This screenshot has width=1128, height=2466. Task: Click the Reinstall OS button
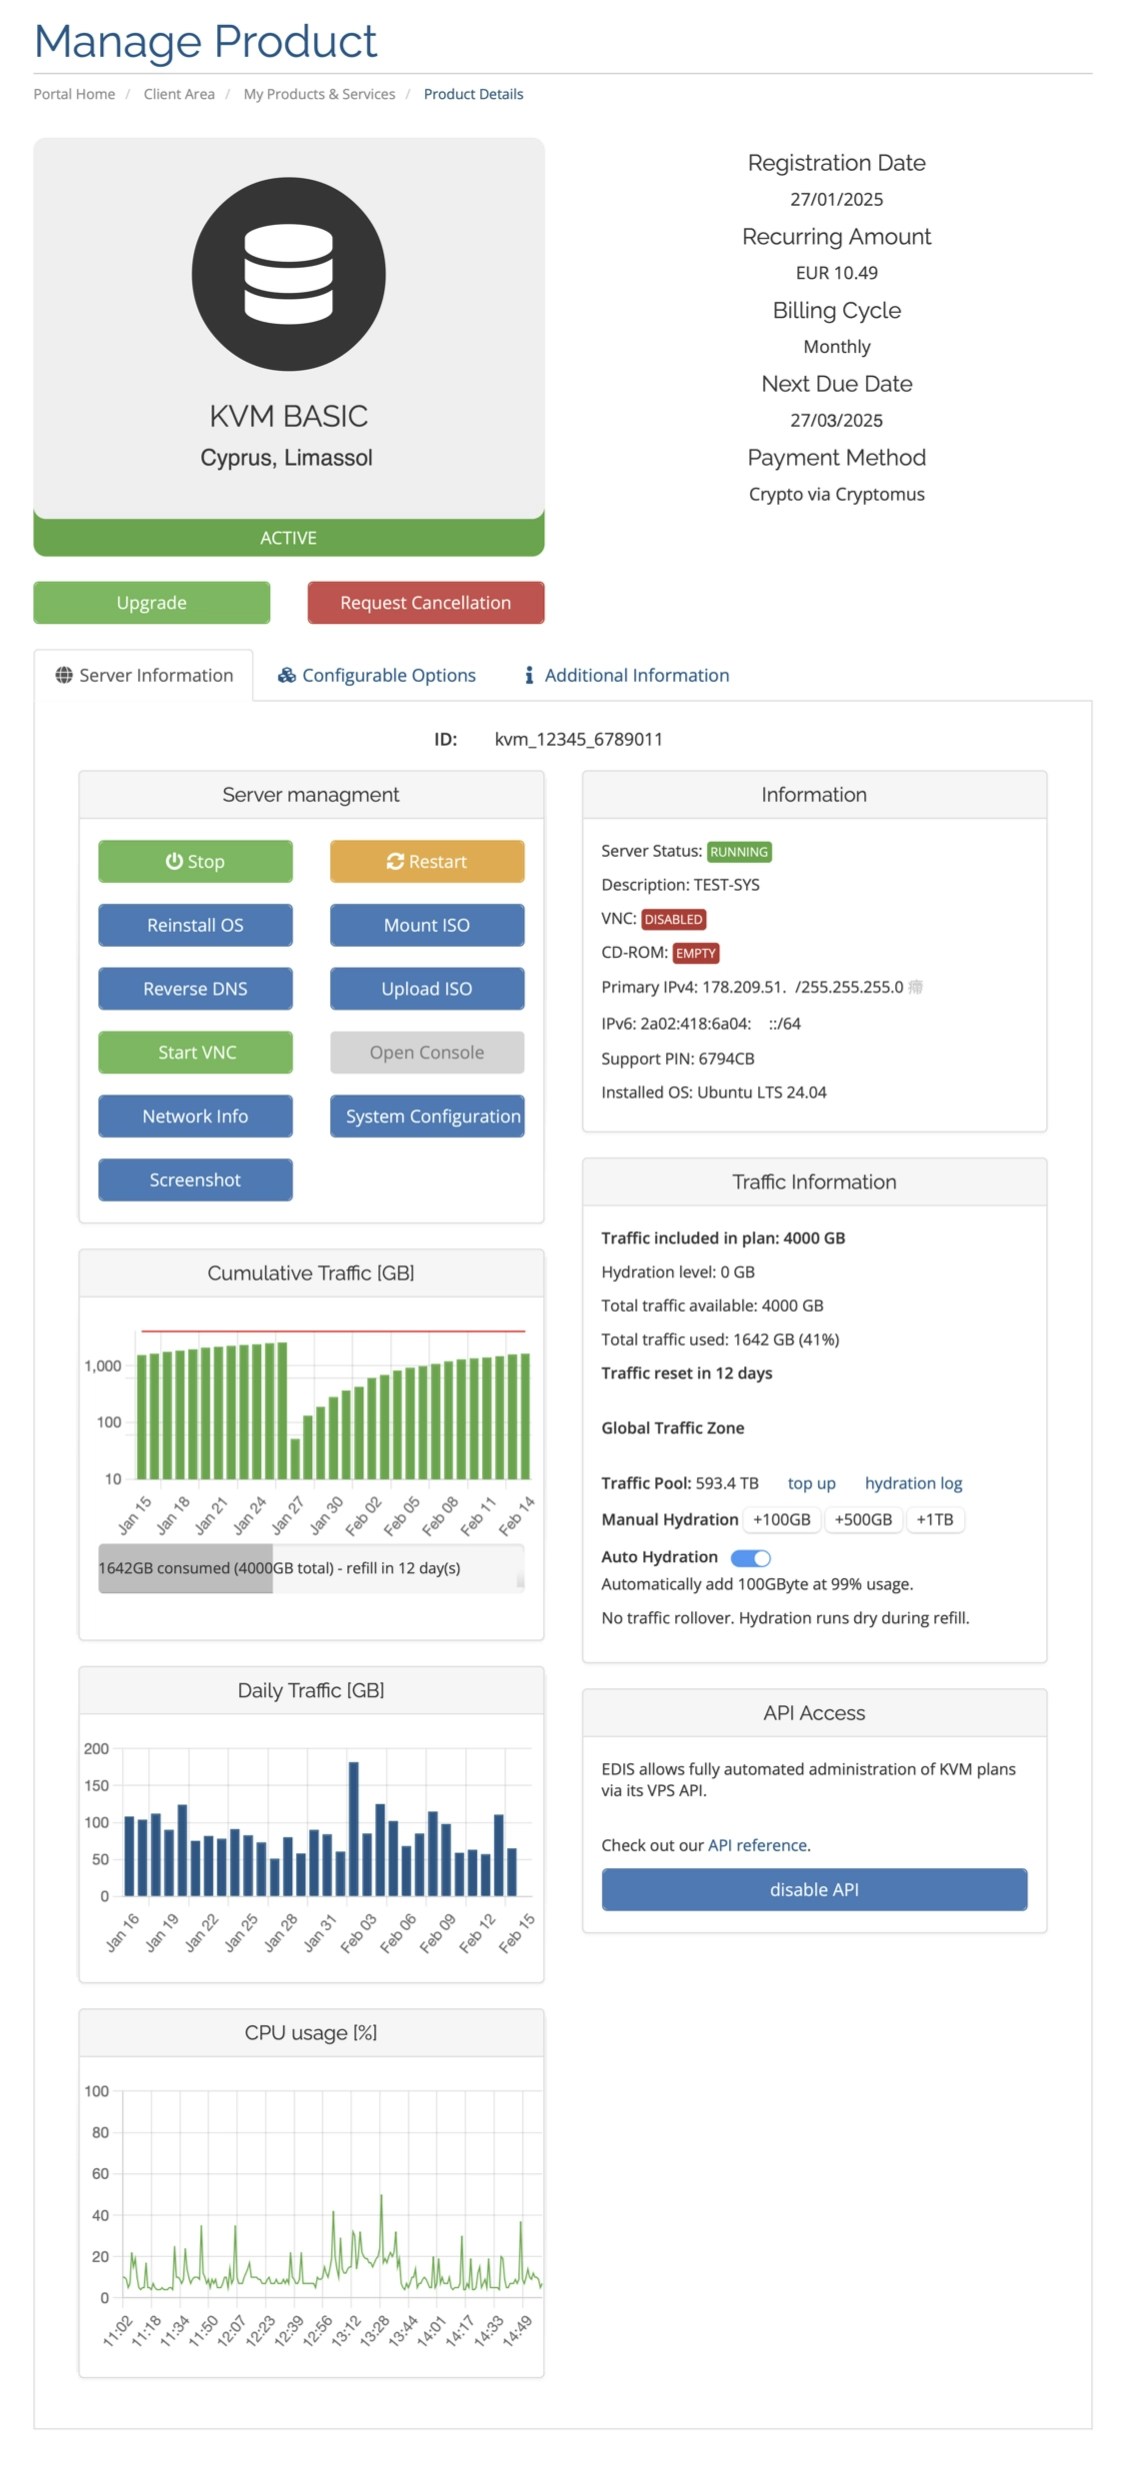195,925
